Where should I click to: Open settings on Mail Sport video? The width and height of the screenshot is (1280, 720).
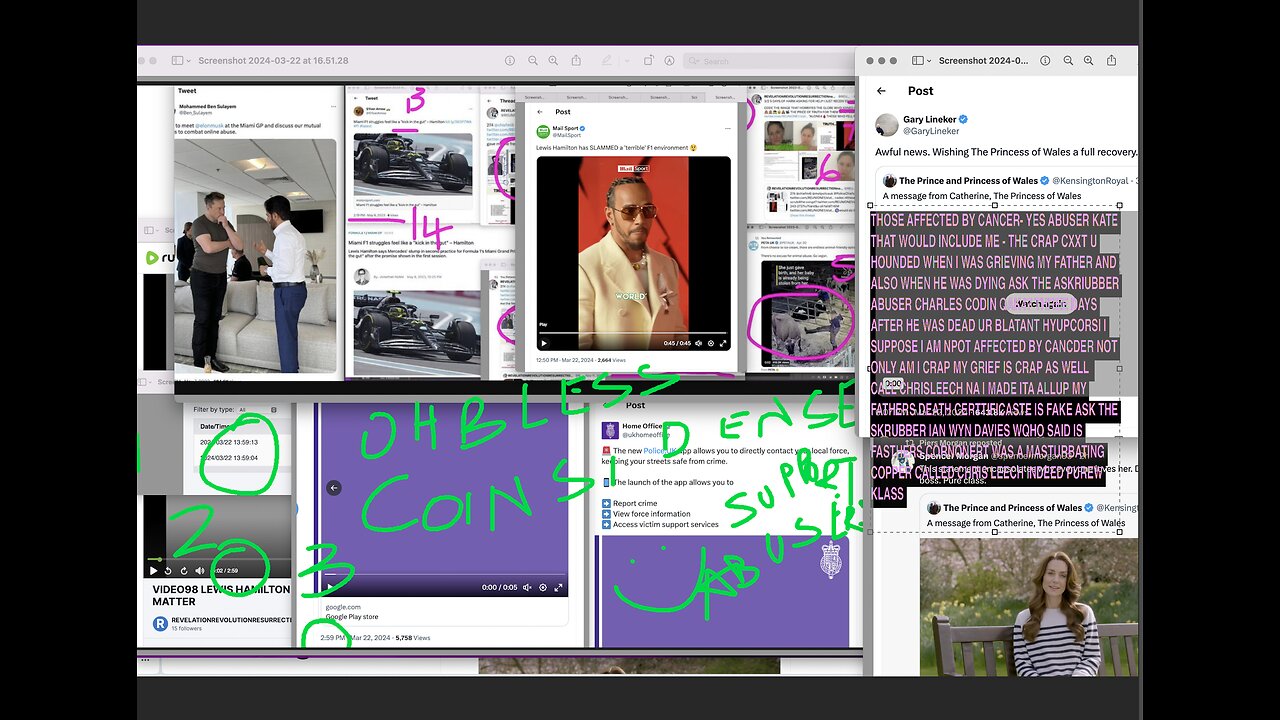(711, 343)
